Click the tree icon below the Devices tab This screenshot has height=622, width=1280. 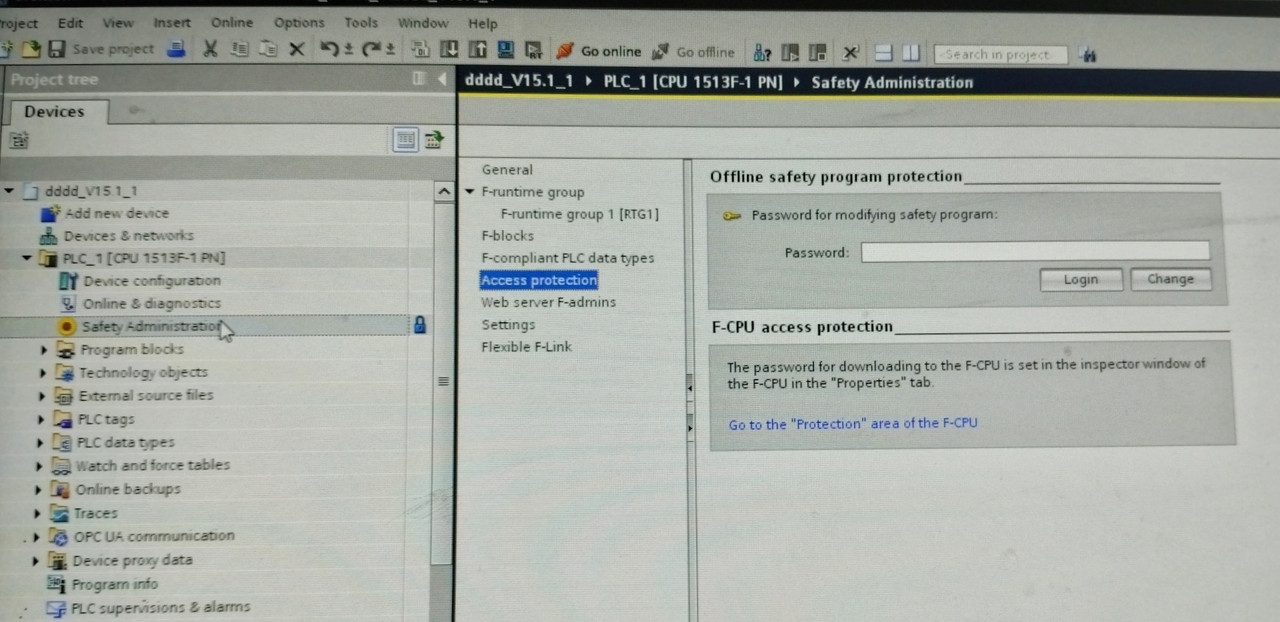20,141
